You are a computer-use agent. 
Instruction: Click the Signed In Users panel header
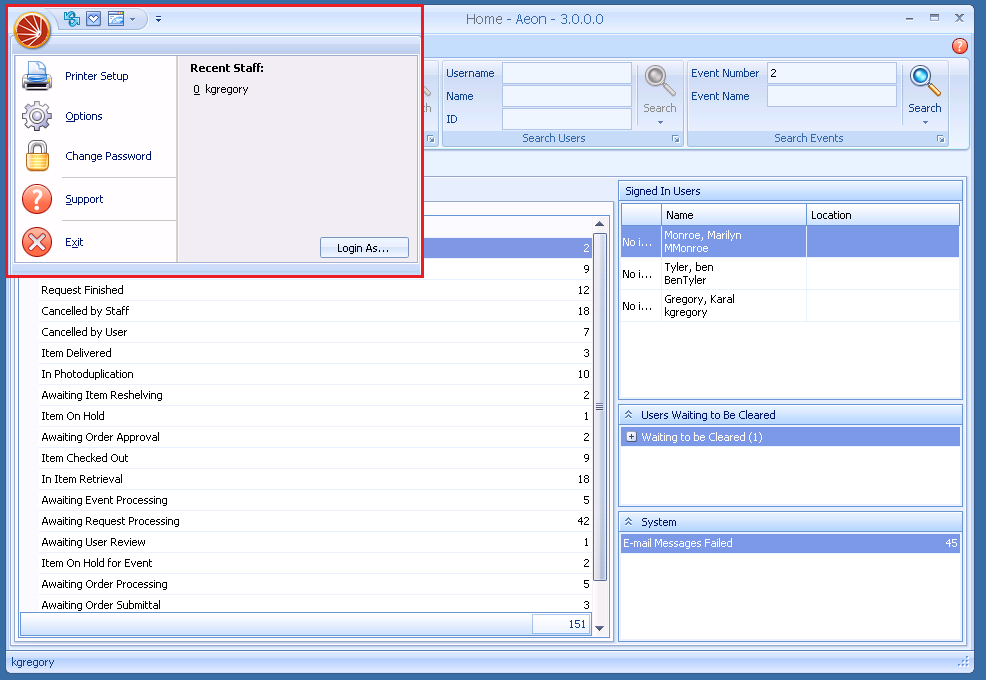790,191
